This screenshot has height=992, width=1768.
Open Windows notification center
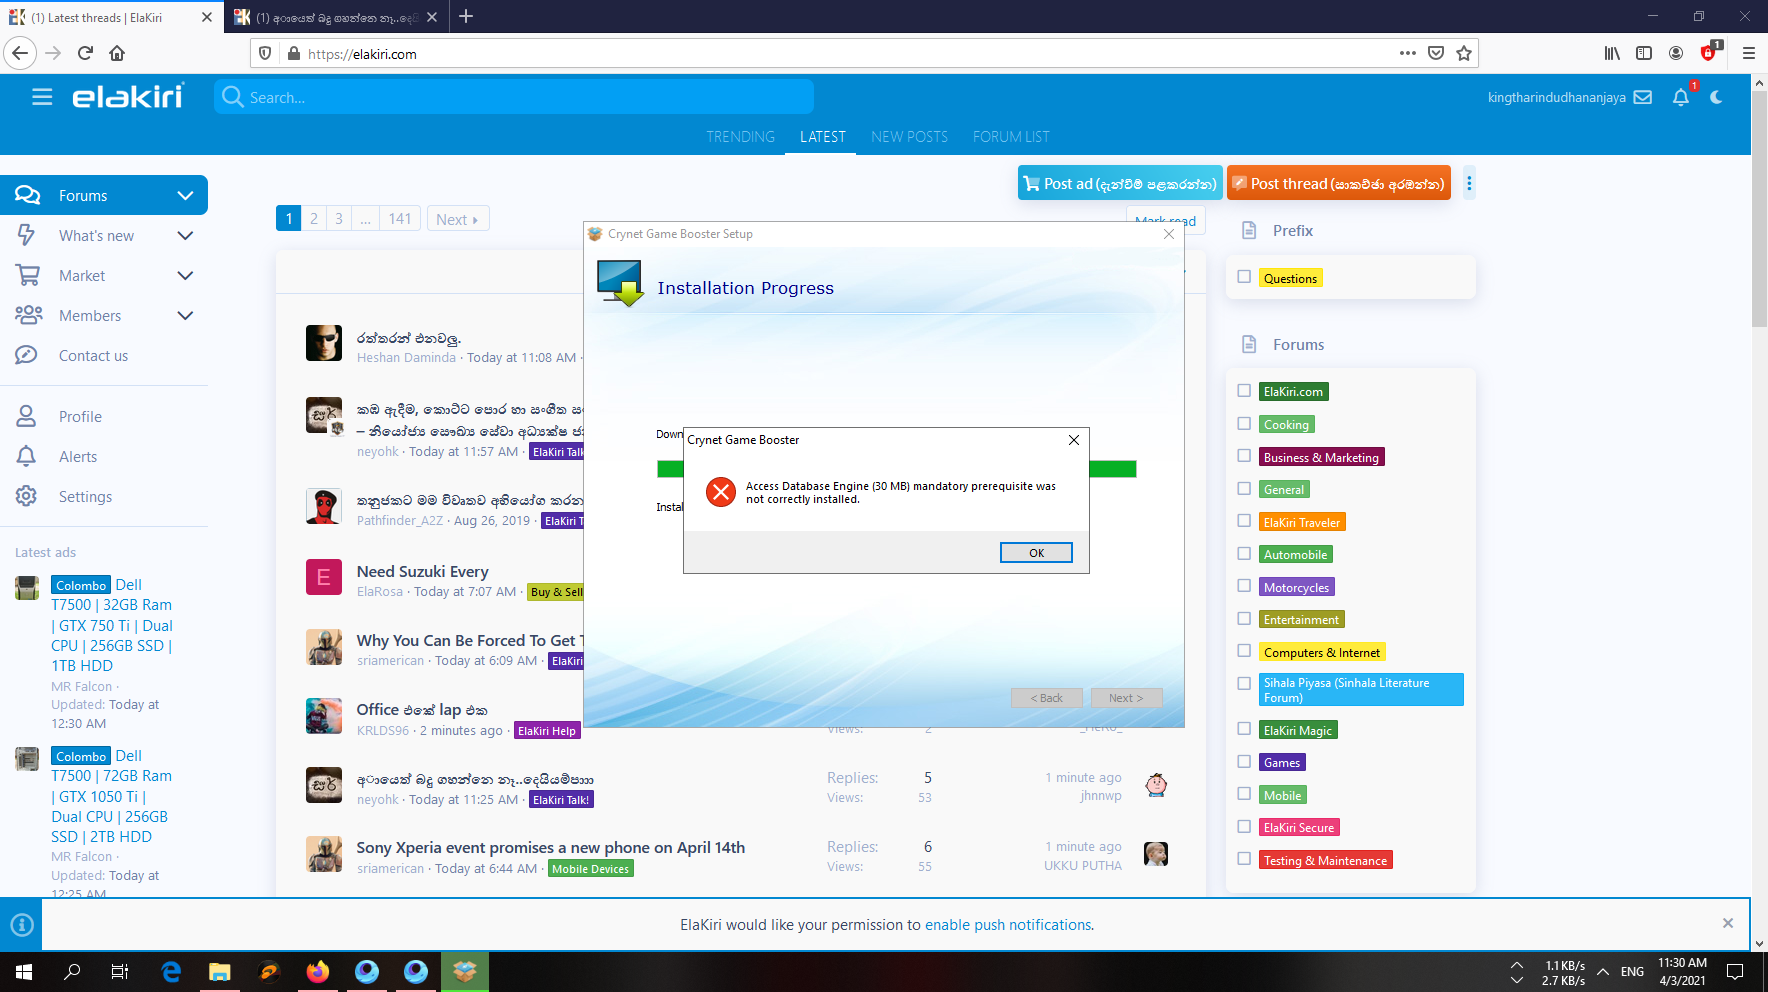coord(1735,971)
